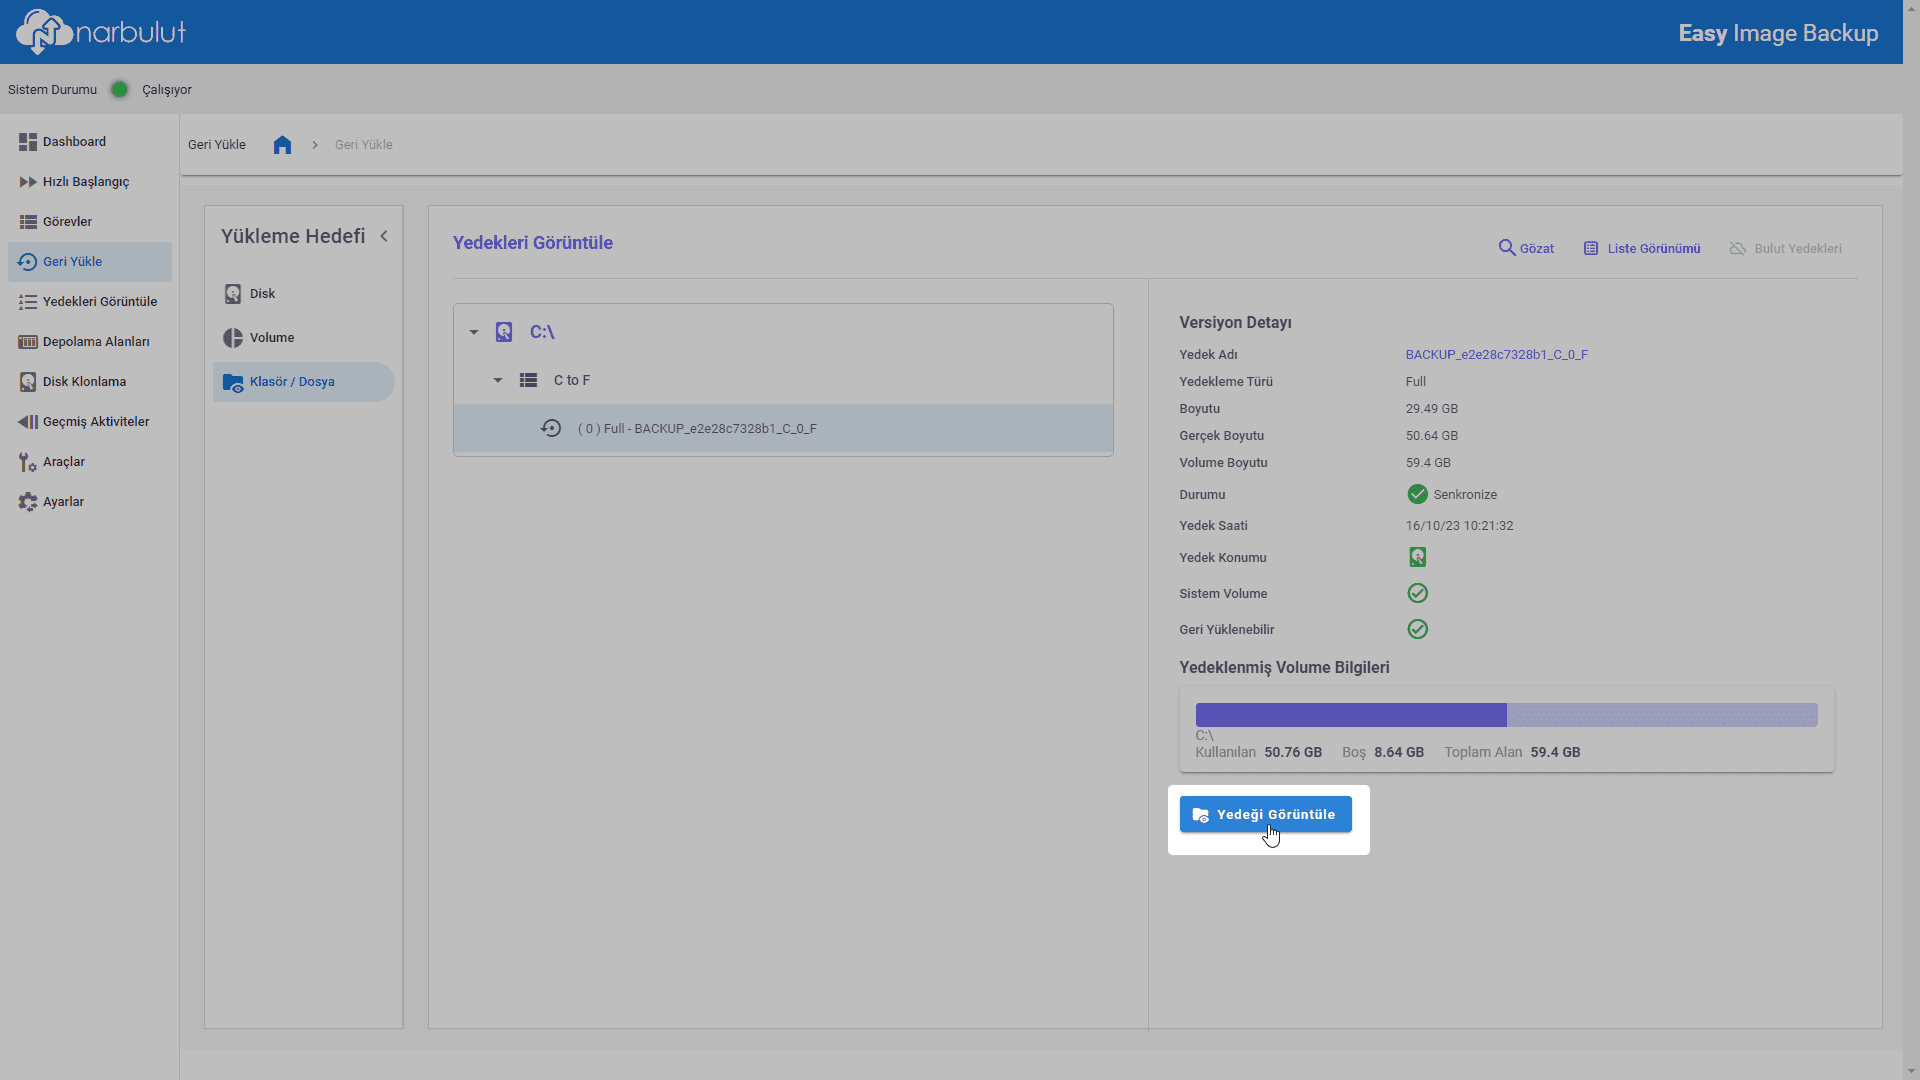Click the Gözat search icon
This screenshot has width=1920, height=1080.
click(1506, 248)
